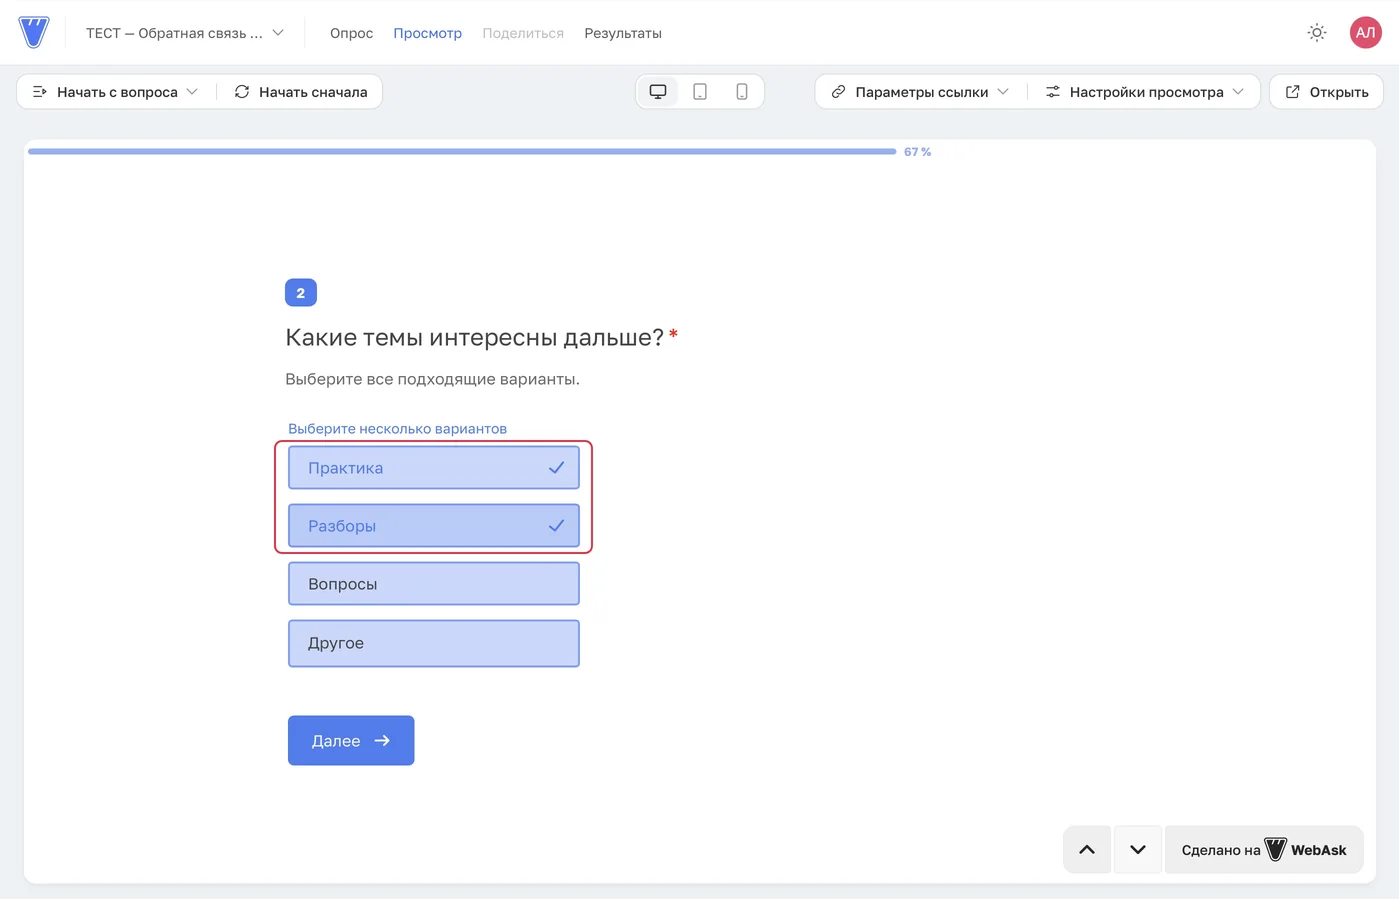
Task: Go to next question with down arrow
Action: coord(1138,850)
